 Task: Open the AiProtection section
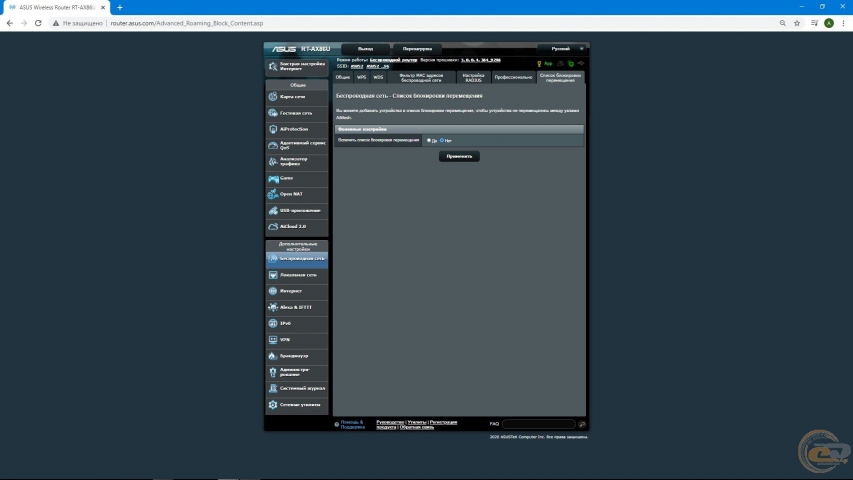[296, 130]
